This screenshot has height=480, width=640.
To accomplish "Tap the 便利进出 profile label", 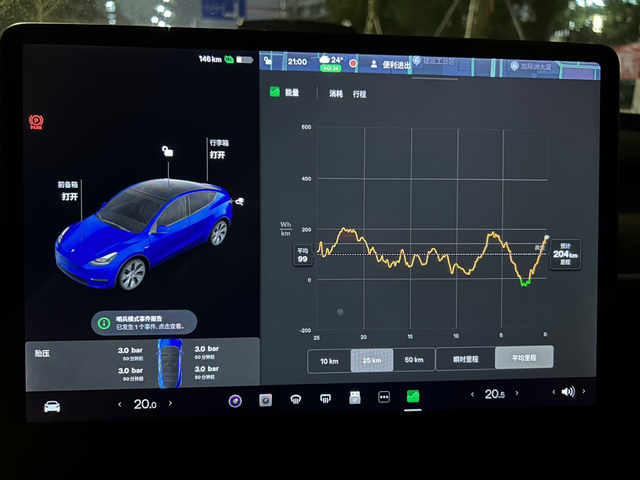I will click(396, 65).
